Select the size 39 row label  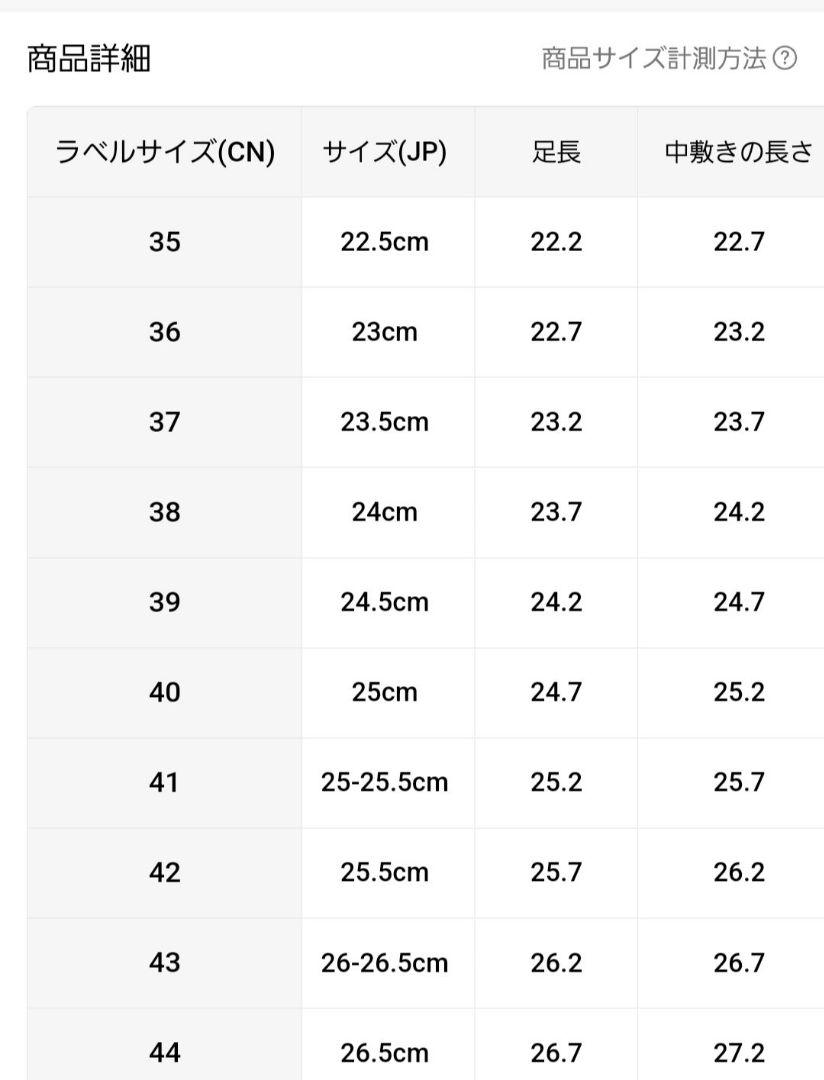(165, 603)
